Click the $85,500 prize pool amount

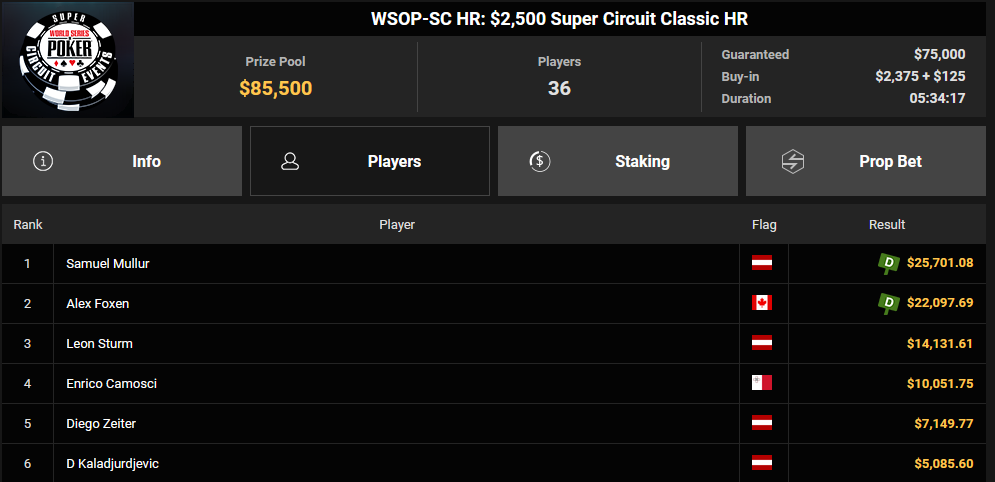point(276,88)
